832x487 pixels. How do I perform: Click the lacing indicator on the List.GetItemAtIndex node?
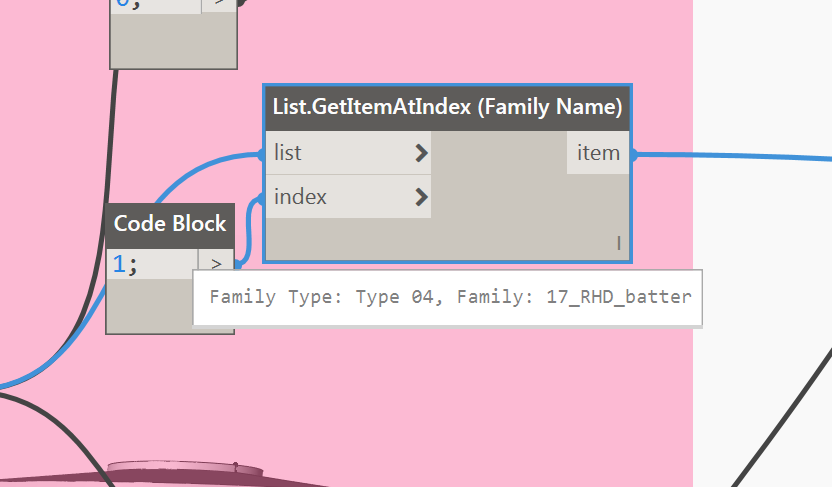619,243
